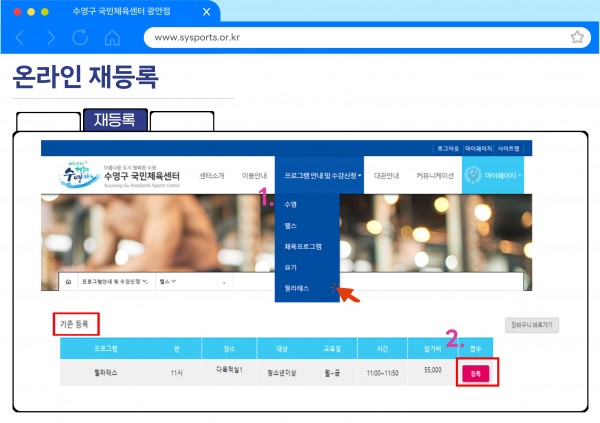This screenshot has height=423, width=600.
Task: Close the 수영구 국민체육센터 browser tab
Action: pos(207,11)
